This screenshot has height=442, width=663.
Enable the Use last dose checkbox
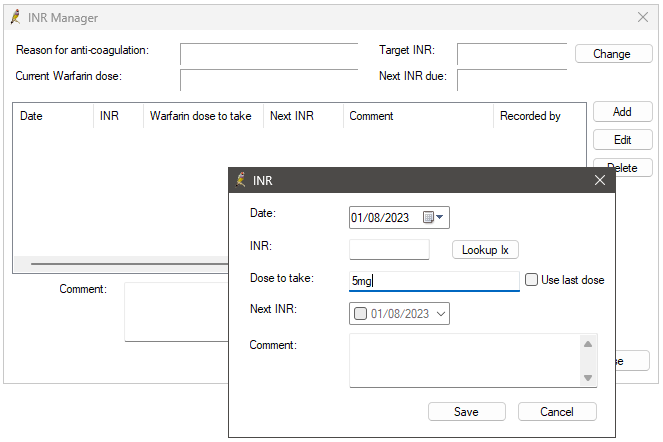[531, 280]
